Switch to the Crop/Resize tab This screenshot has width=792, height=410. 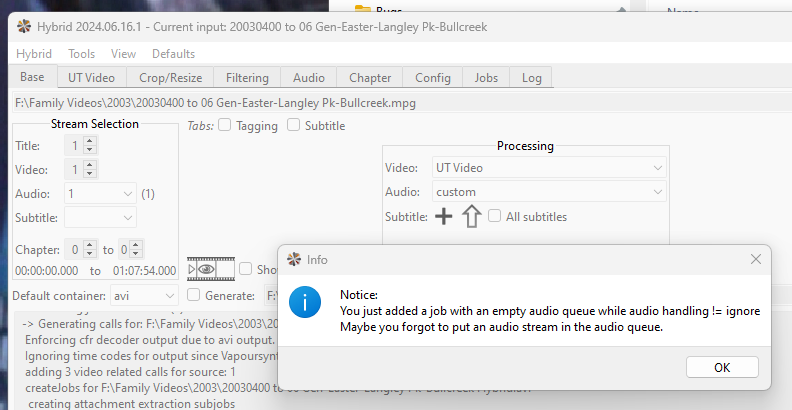(170, 78)
